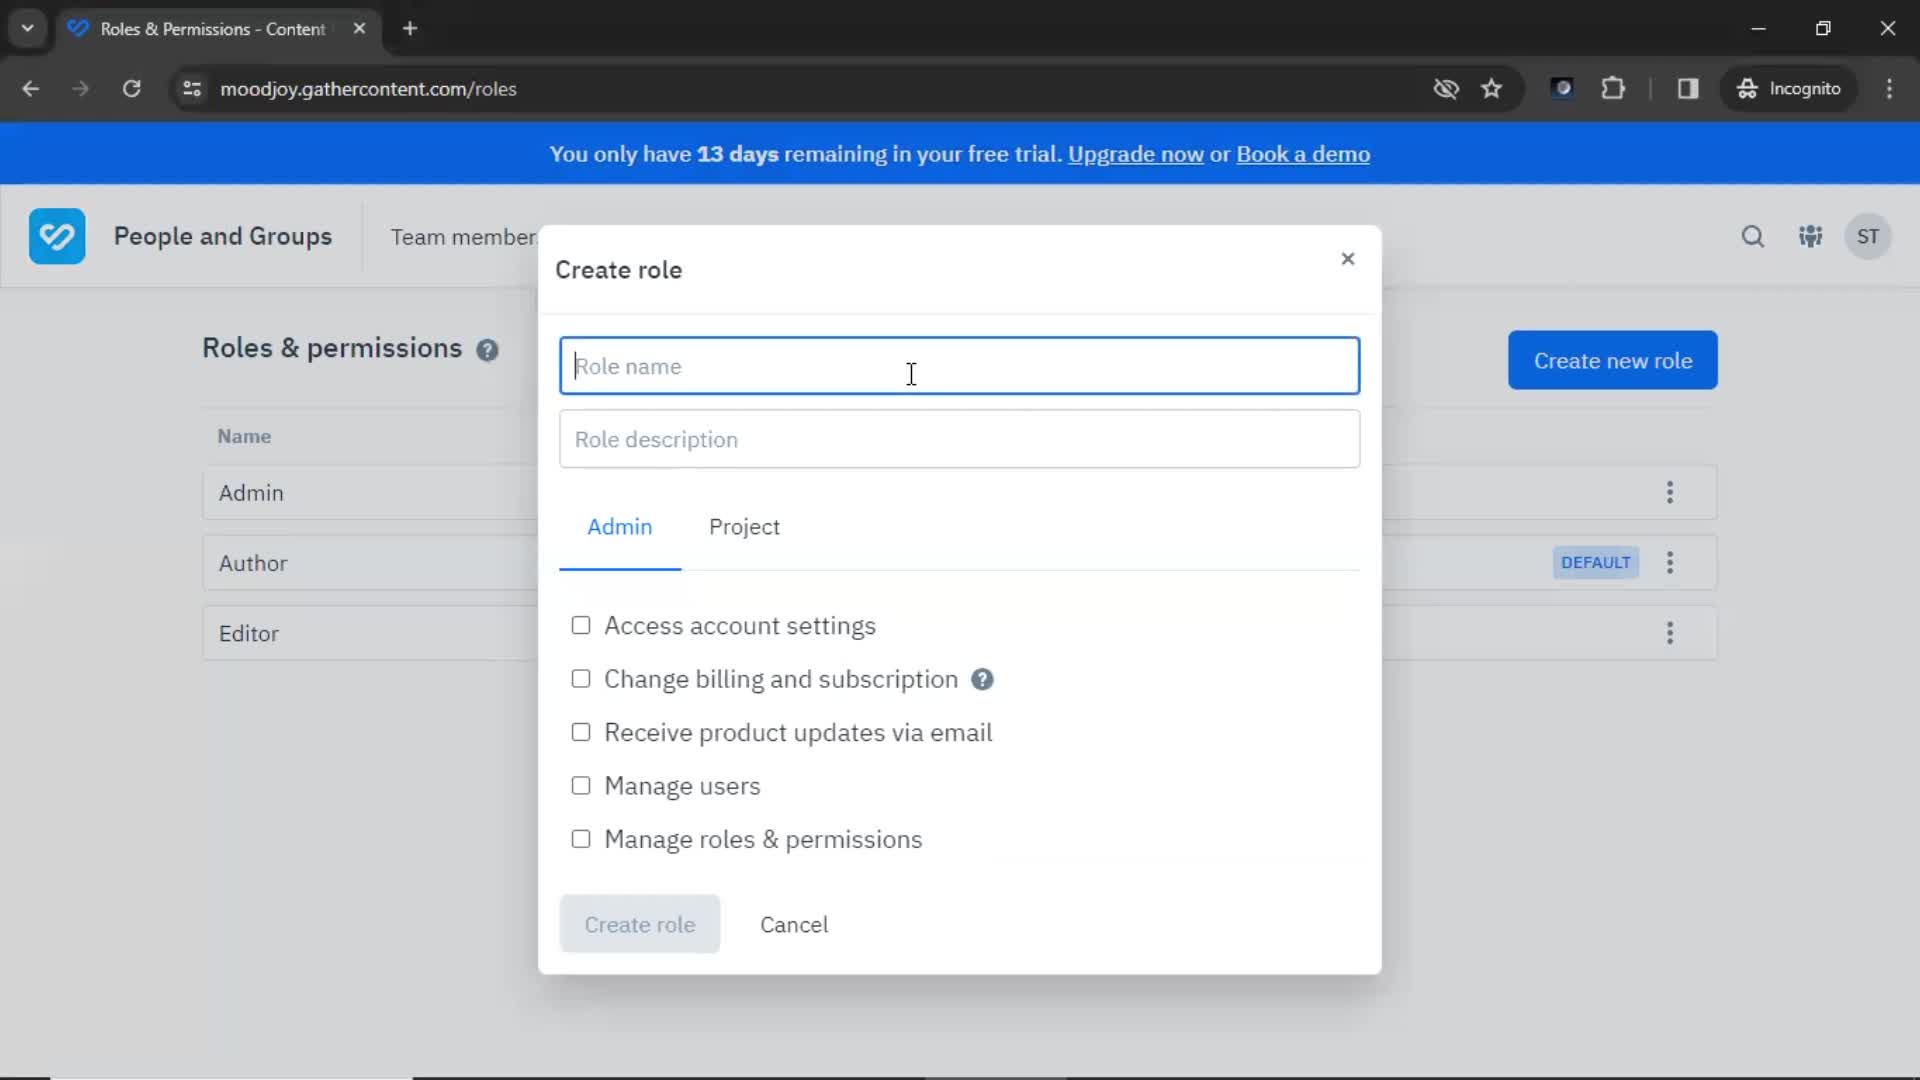Click the three-dot menu next to Editor role

1669,632
